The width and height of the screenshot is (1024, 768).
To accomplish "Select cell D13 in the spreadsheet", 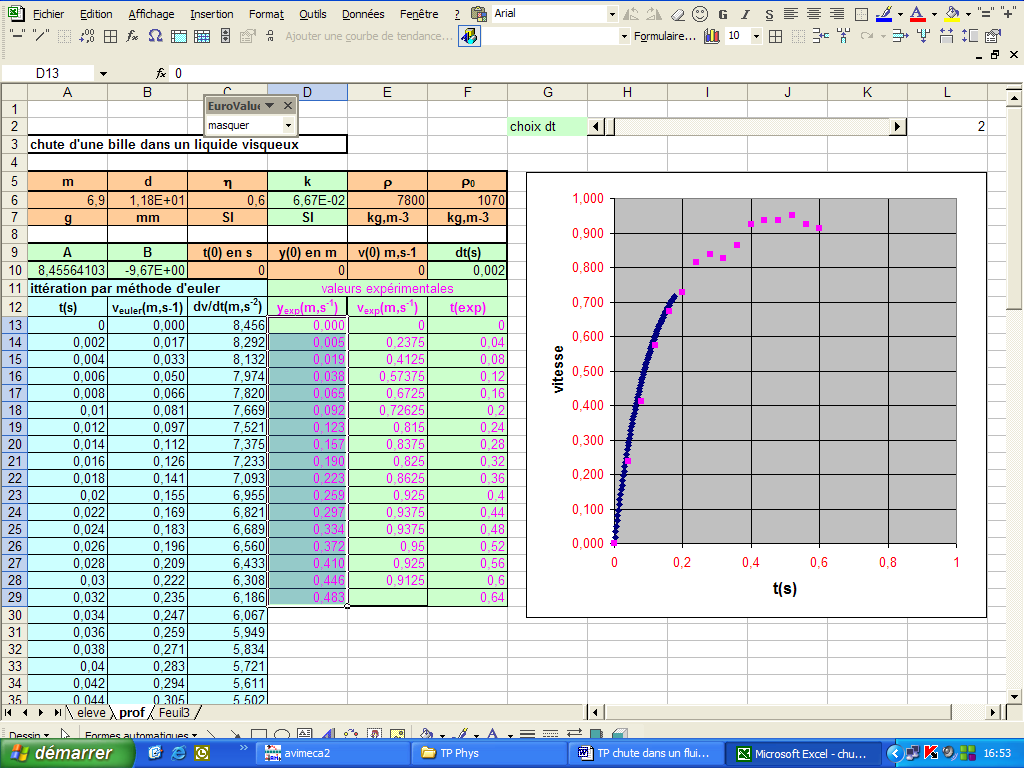I will tap(307, 325).
